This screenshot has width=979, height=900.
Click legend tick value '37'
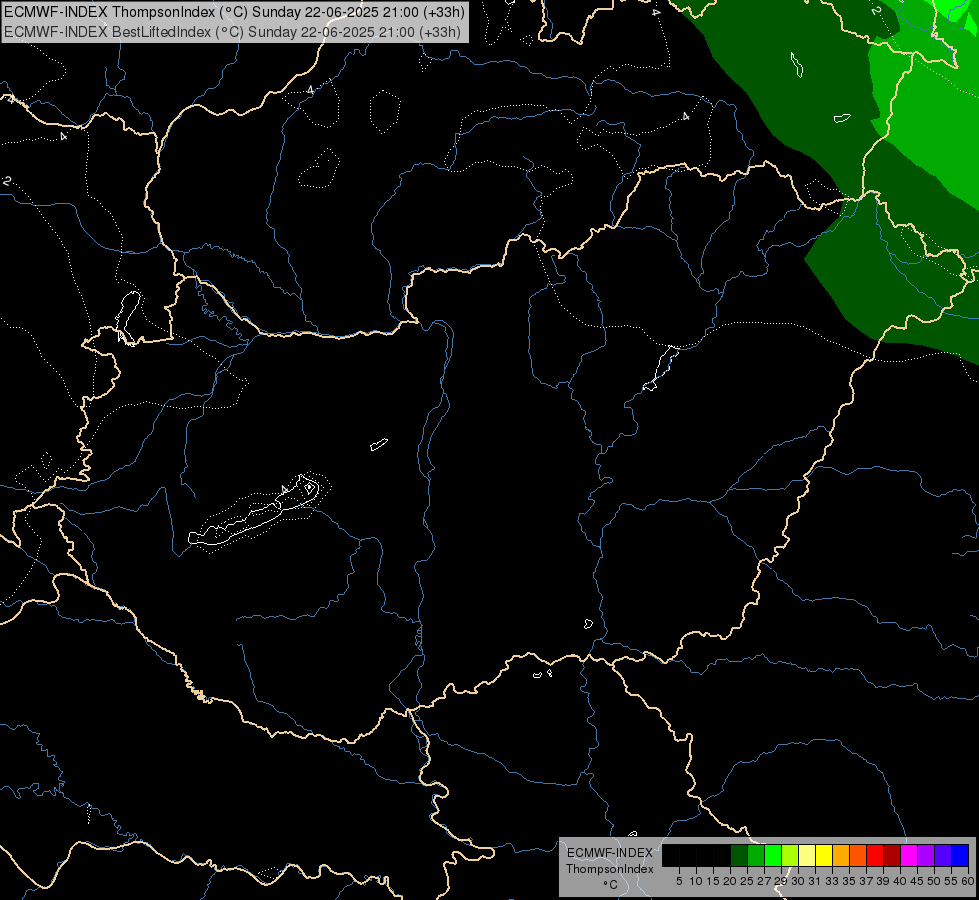[x=866, y=881]
